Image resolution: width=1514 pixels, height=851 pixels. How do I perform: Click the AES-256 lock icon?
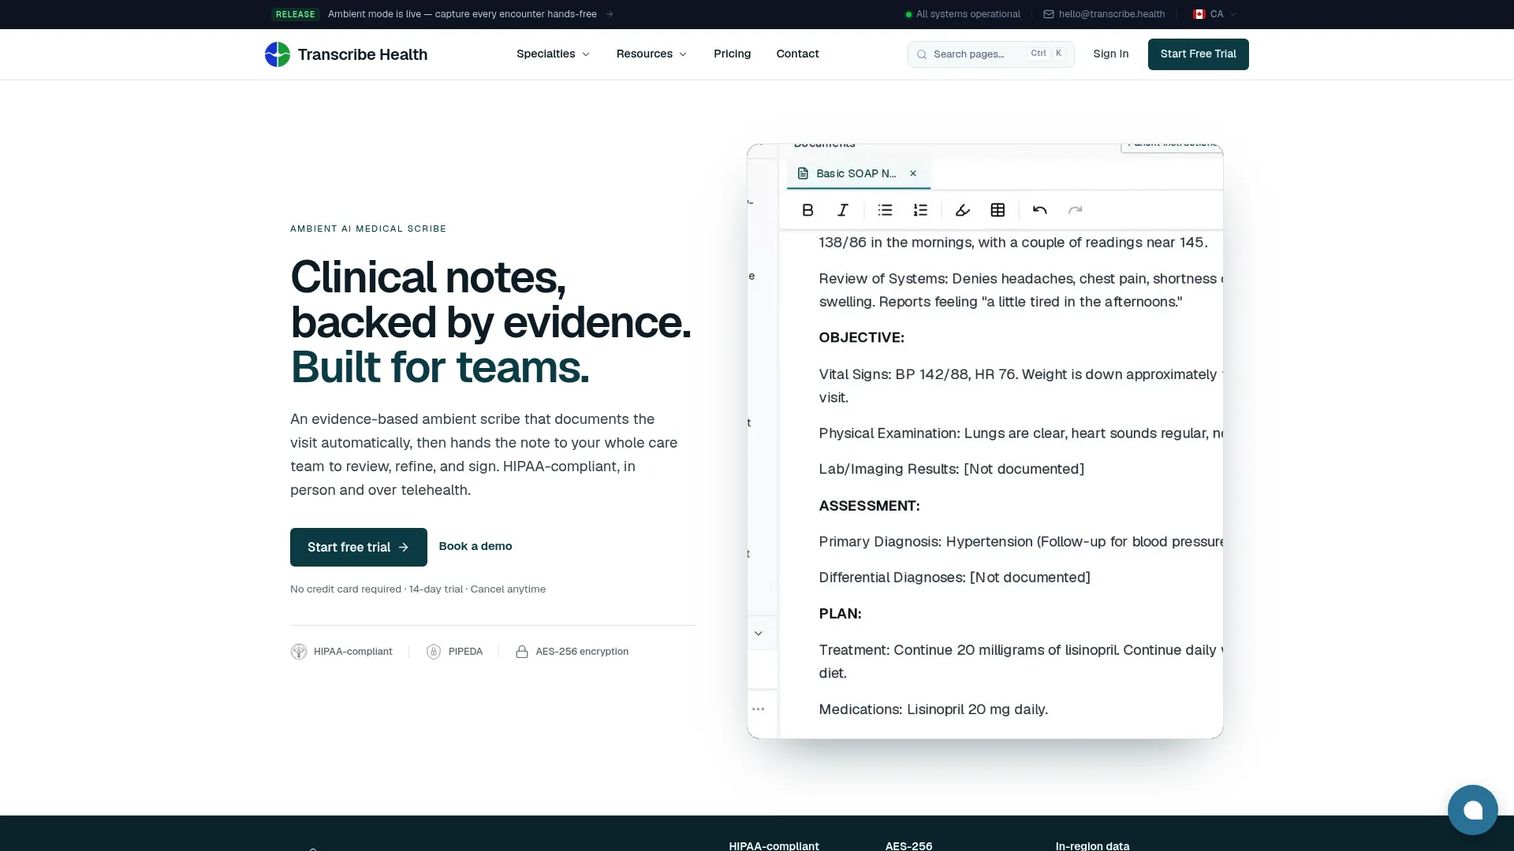(522, 652)
